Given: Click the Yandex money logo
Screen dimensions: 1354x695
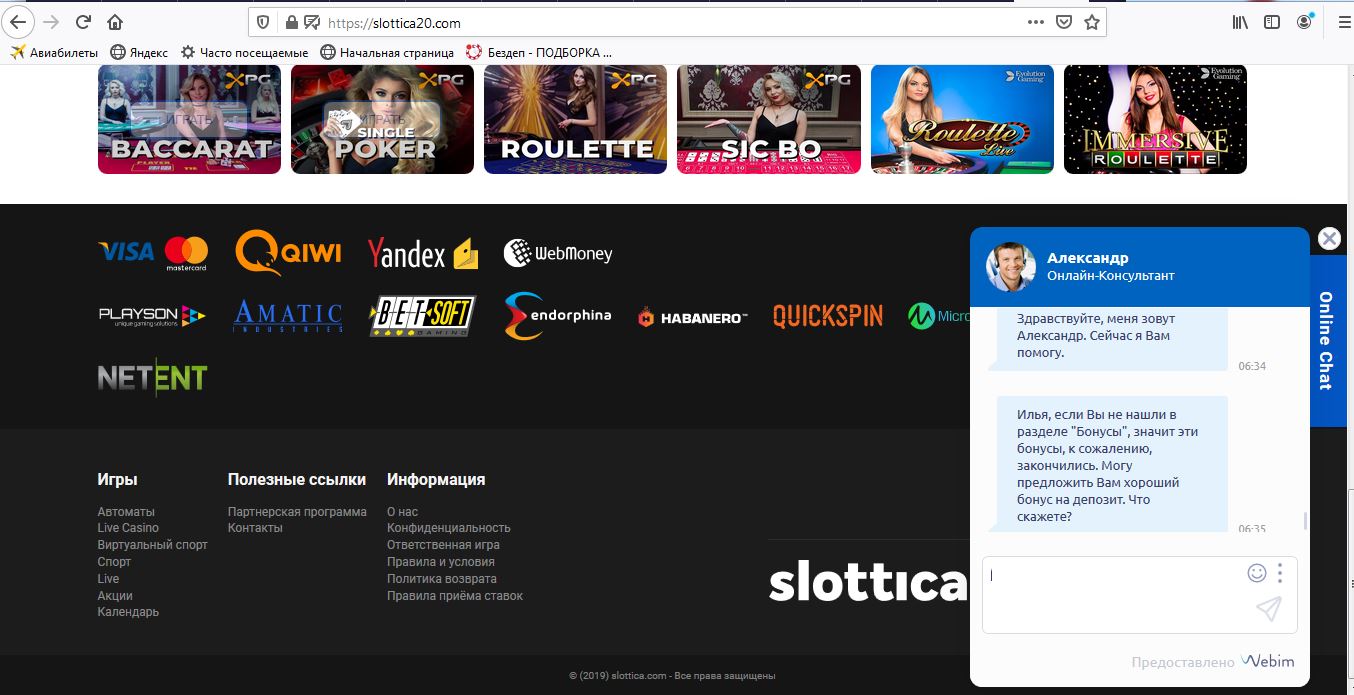Looking at the screenshot, I should 423,254.
